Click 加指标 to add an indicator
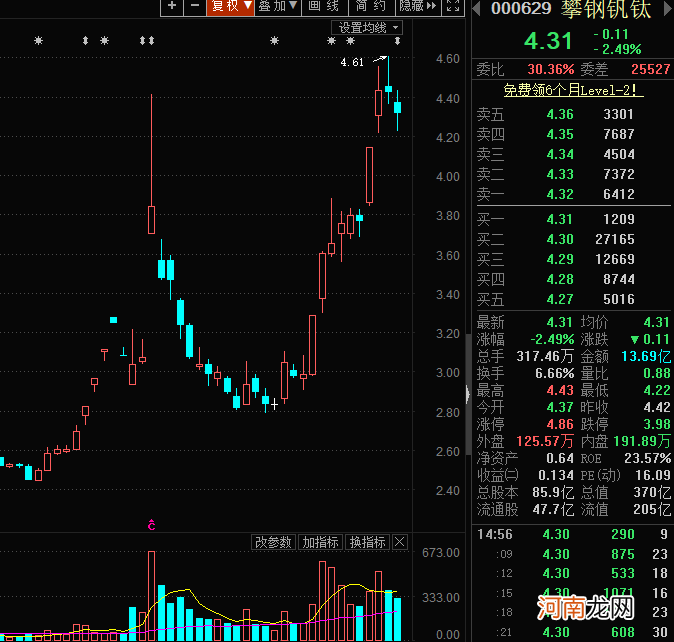 (x=320, y=542)
